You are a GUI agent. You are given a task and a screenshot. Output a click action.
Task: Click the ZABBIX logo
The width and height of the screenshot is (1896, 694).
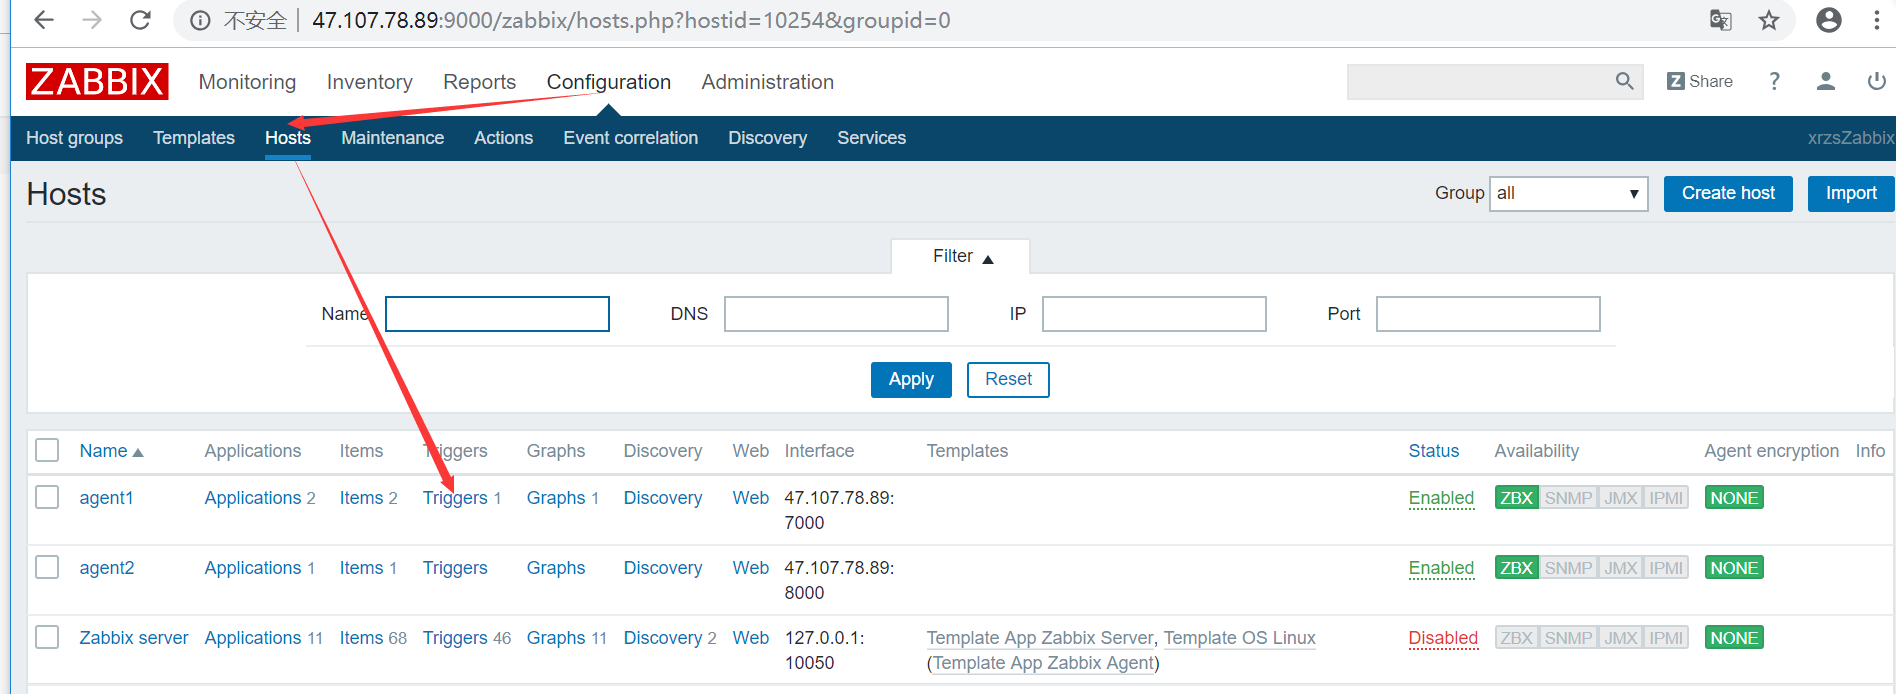97,81
